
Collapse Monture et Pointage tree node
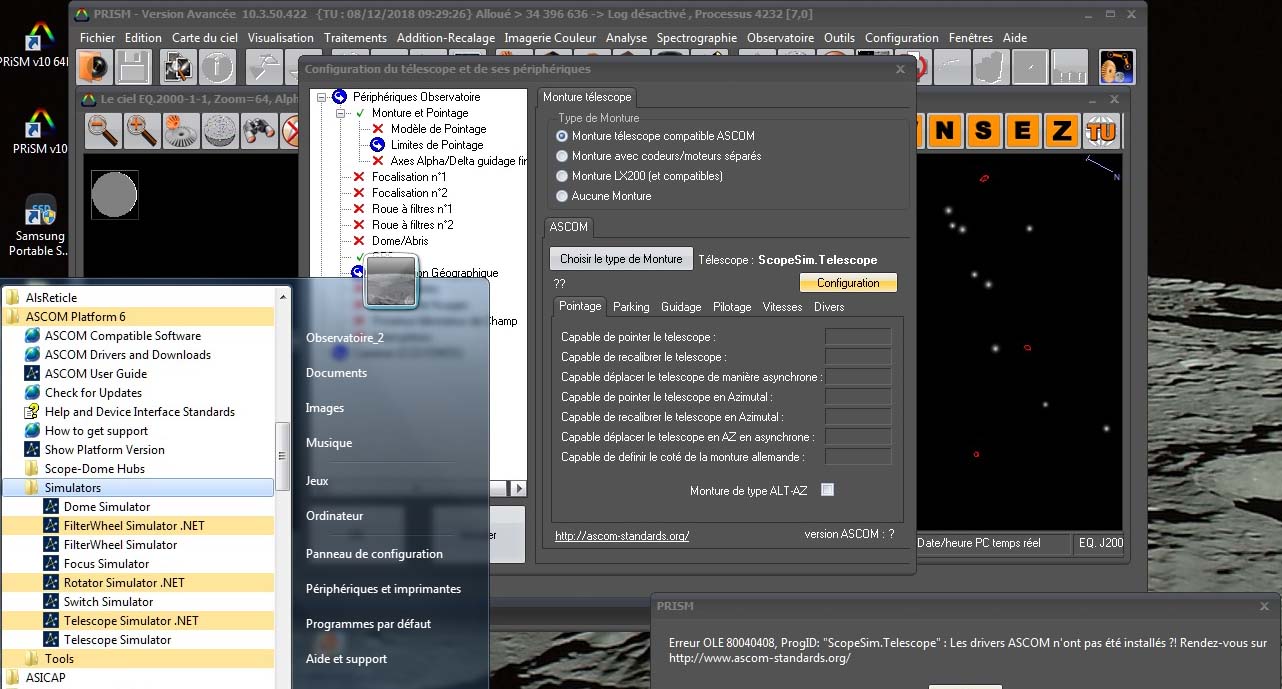[340, 113]
